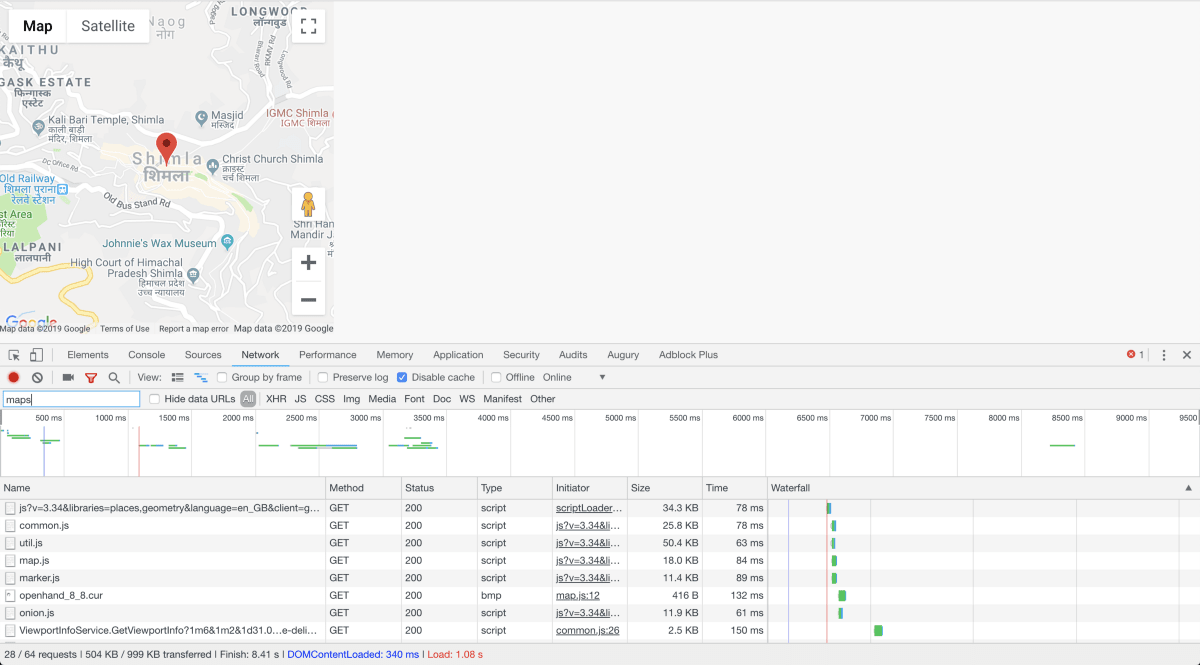
Task: Stop recording network log
Action: 14,377
